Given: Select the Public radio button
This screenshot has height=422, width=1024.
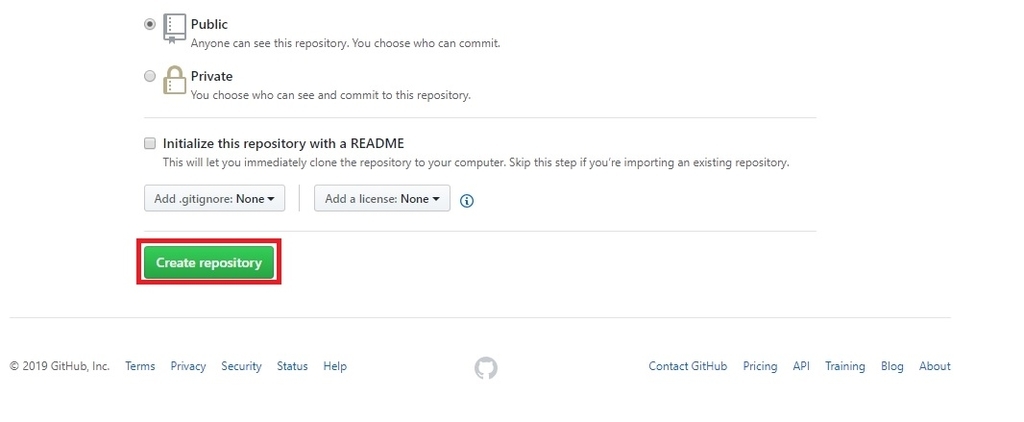Looking at the screenshot, I should tap(150, 24).
